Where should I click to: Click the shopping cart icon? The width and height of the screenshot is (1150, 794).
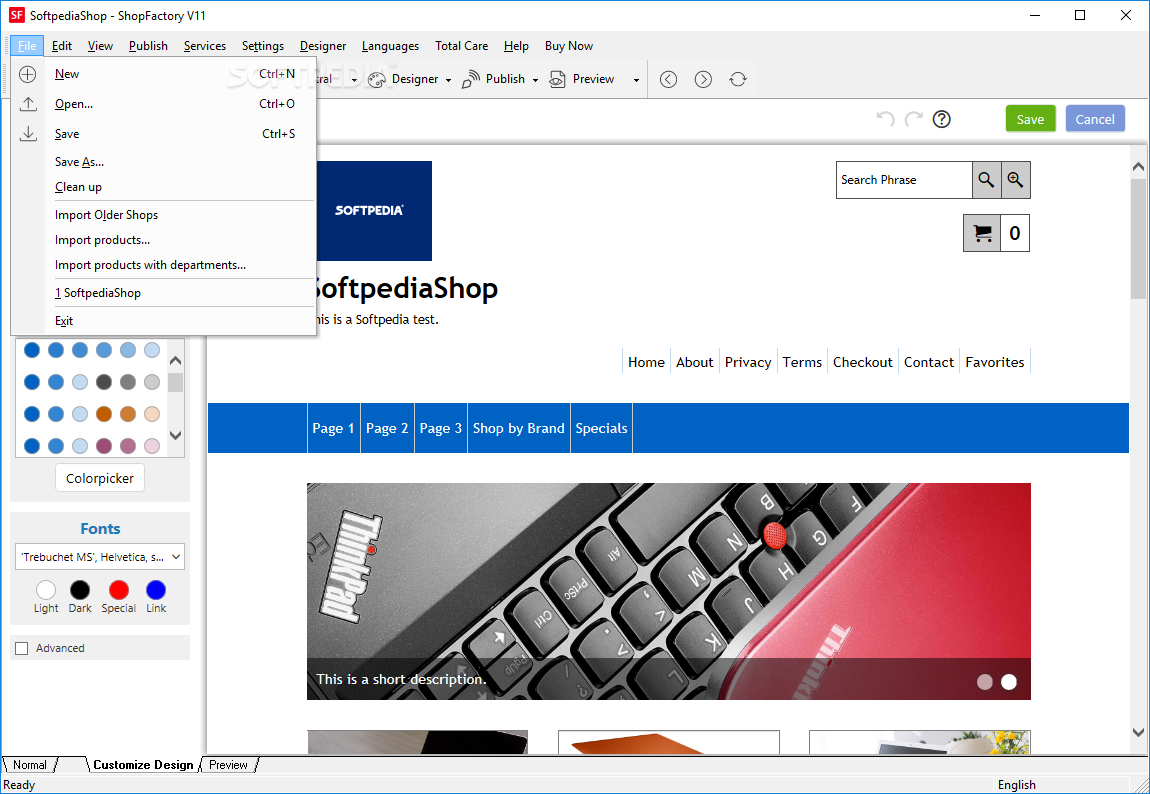click(x=982, y=233)
